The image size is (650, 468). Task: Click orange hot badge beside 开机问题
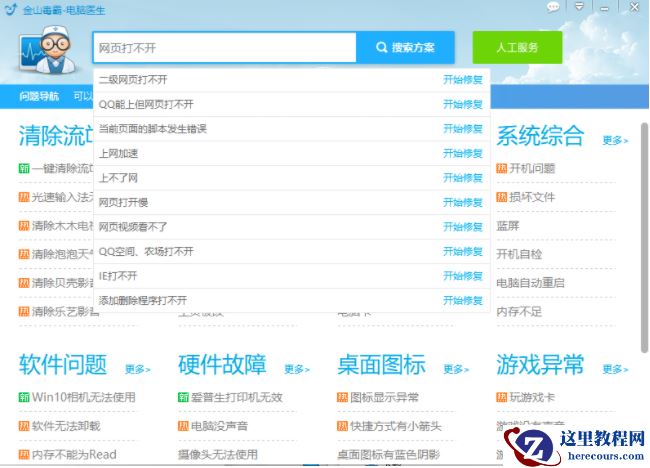pos(502,168)
